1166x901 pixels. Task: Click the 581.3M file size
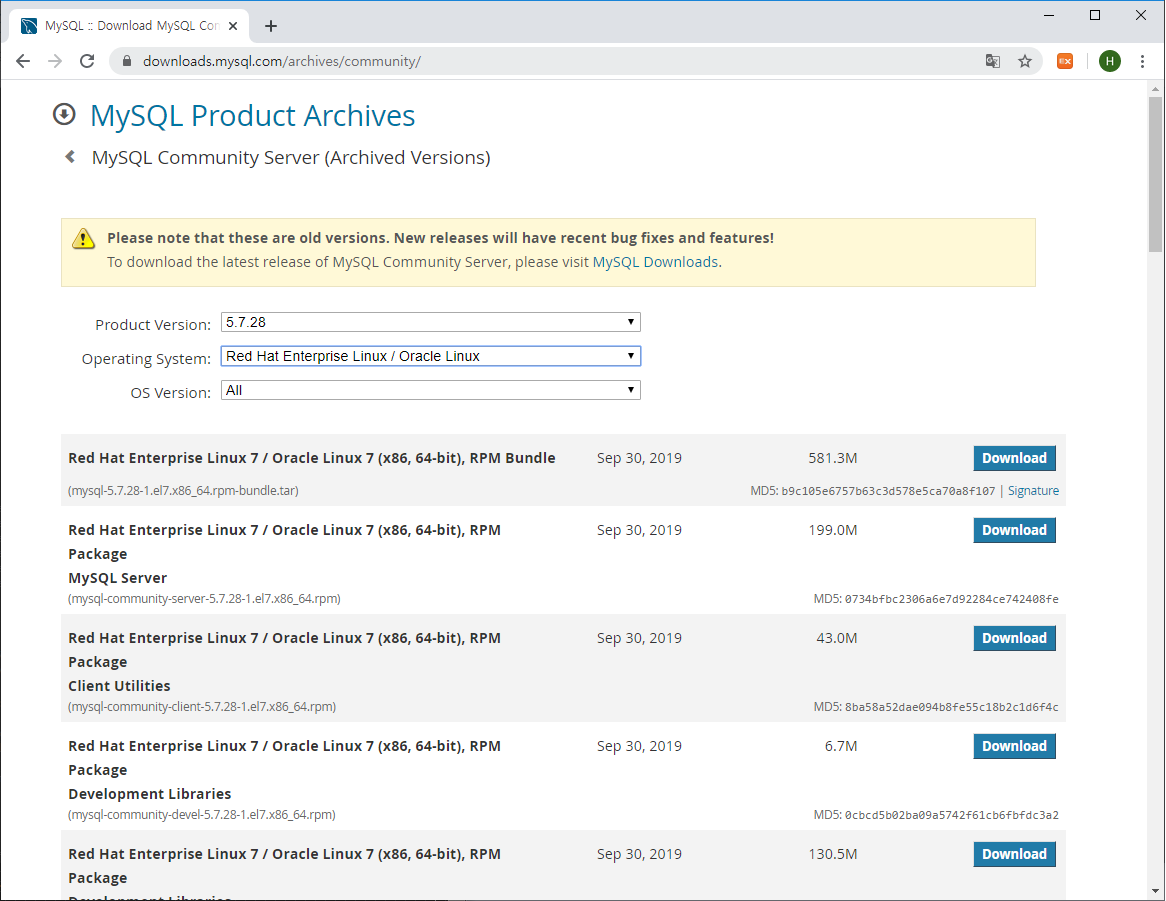(833, 458)
